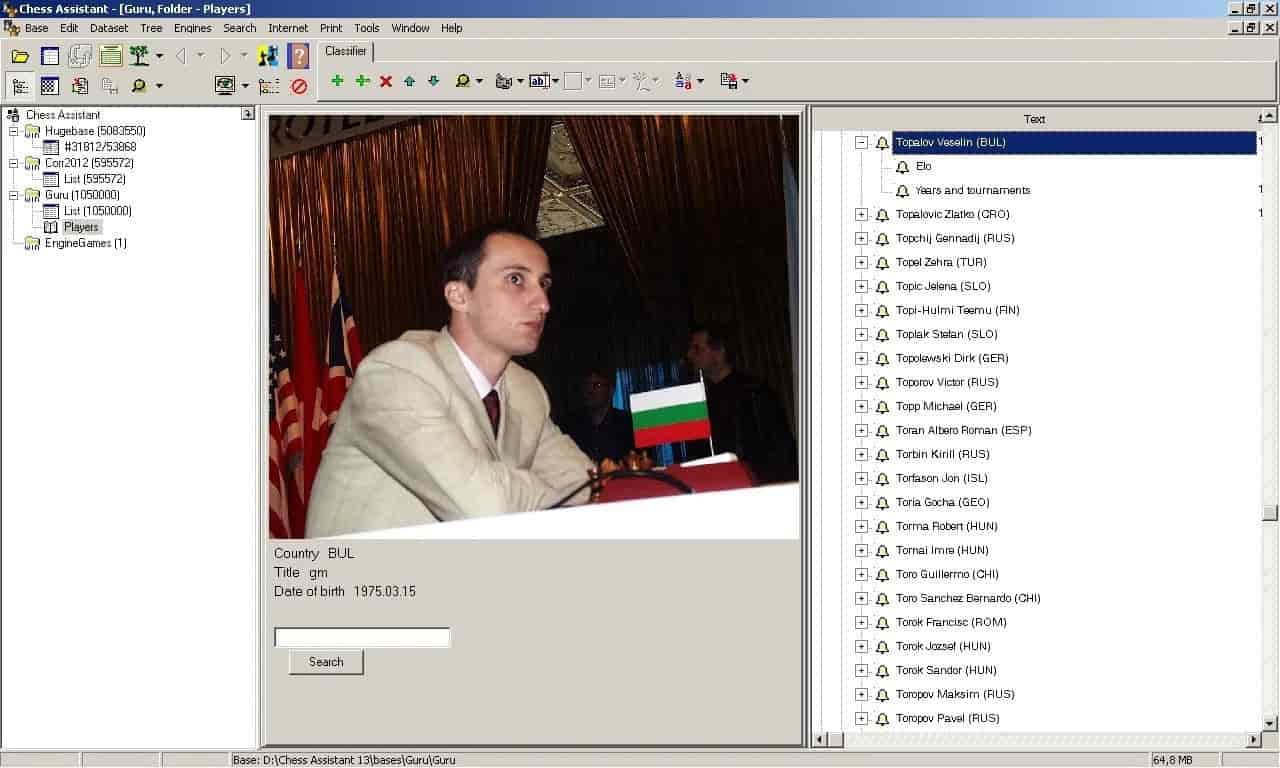Screen dimensions: 1280x768
Task: Click the red delete X classifier icon
Action: point(386,81)
